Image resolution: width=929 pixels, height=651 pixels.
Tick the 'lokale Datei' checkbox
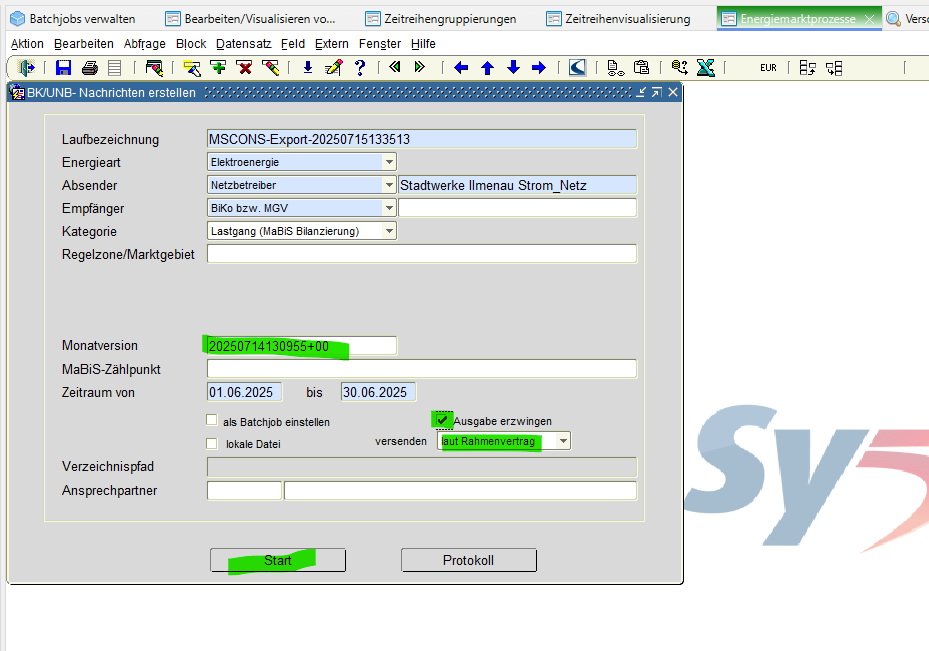(x=212, y=443)
